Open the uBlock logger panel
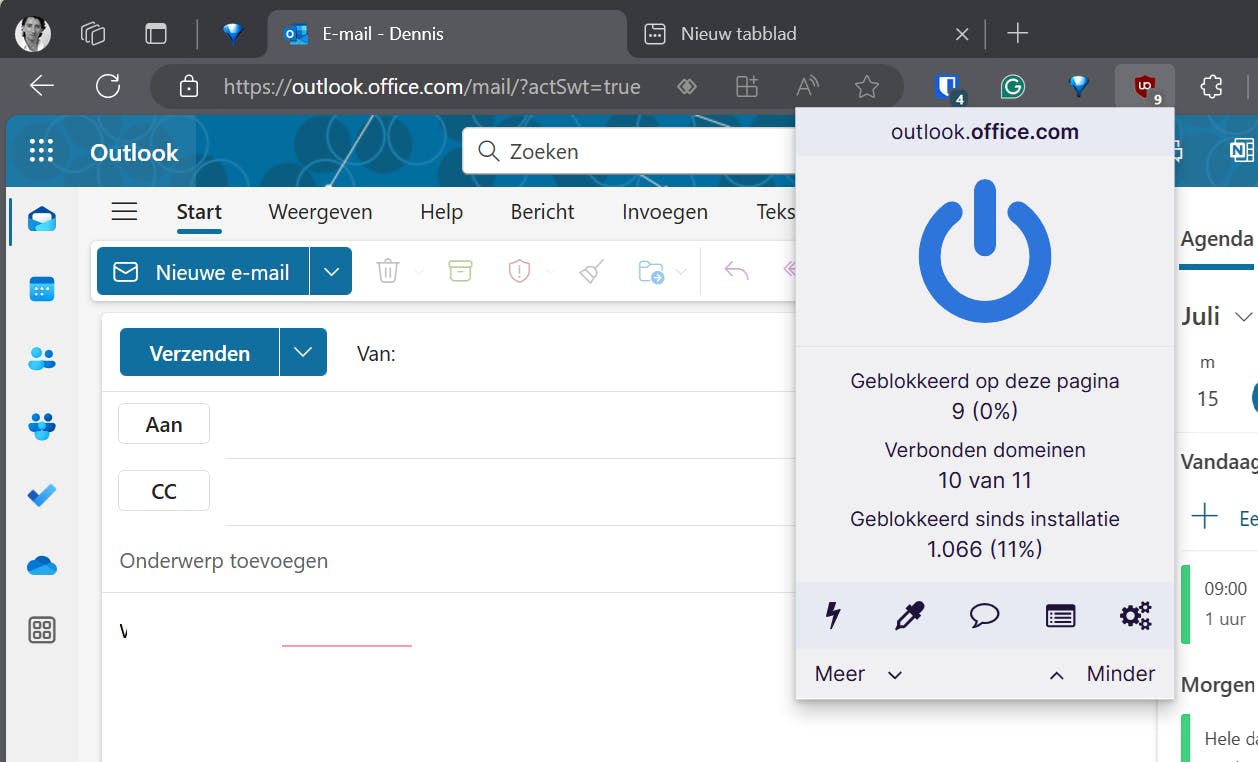The width and height of the screenshot is (1258, 762). [1060, 616]
